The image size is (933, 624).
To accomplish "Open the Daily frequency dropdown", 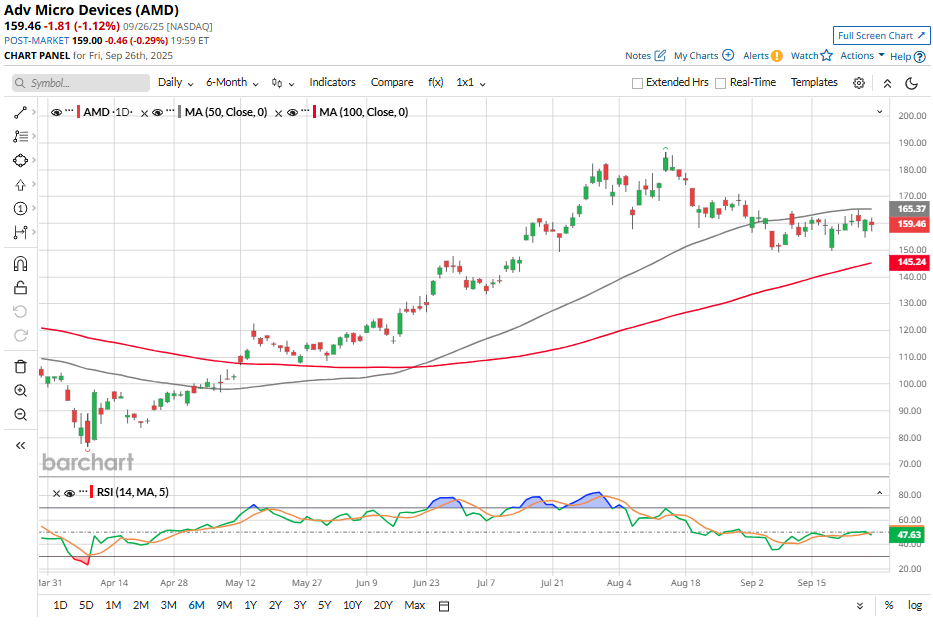I will [175, 83].
